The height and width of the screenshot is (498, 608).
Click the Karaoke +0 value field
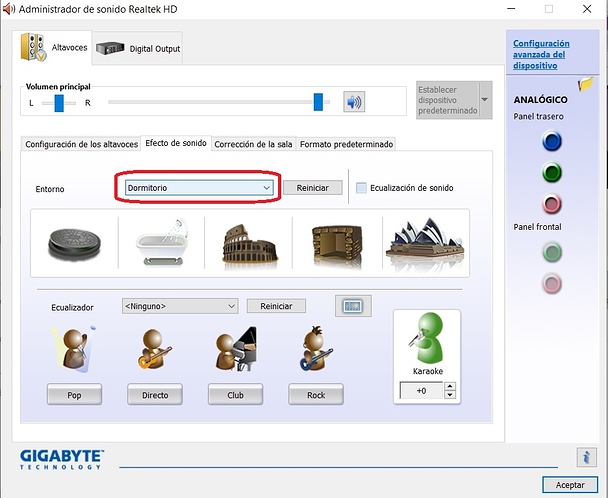click(x=421, y=391)
